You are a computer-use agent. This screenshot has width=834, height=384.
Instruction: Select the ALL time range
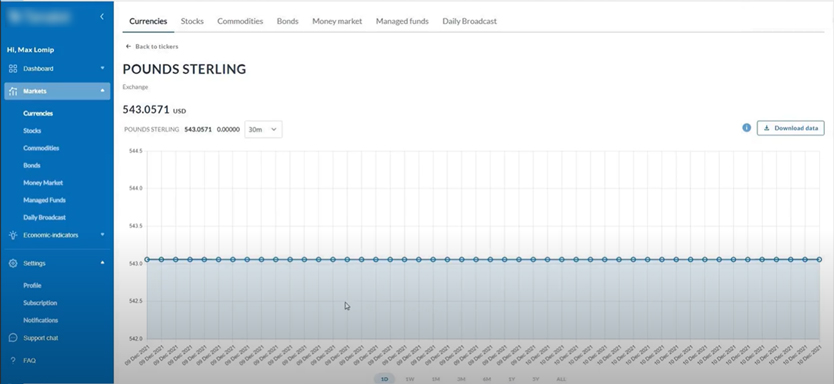561,379
